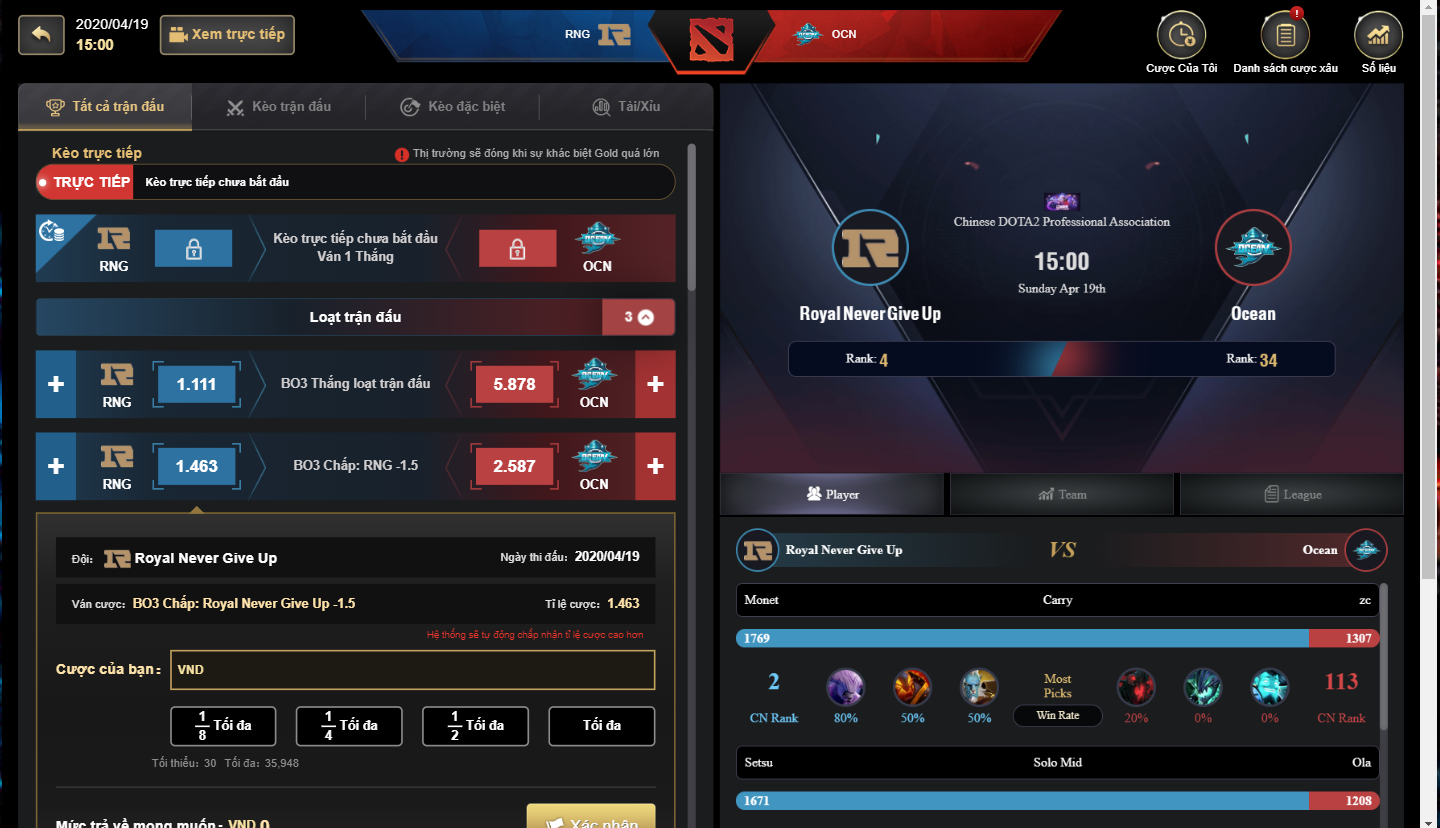Select RNG odds 1.463 handicap

click(x=196, y=466)
